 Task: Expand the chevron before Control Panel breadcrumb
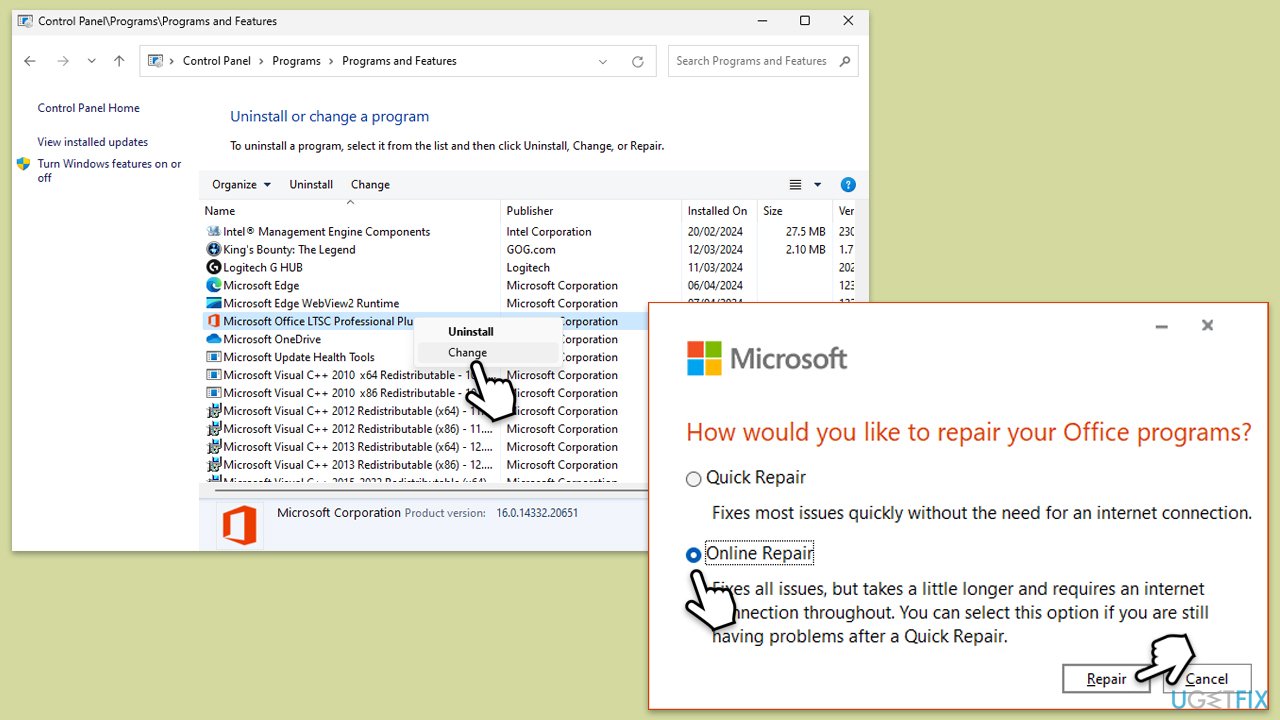[x=173, y=61]
